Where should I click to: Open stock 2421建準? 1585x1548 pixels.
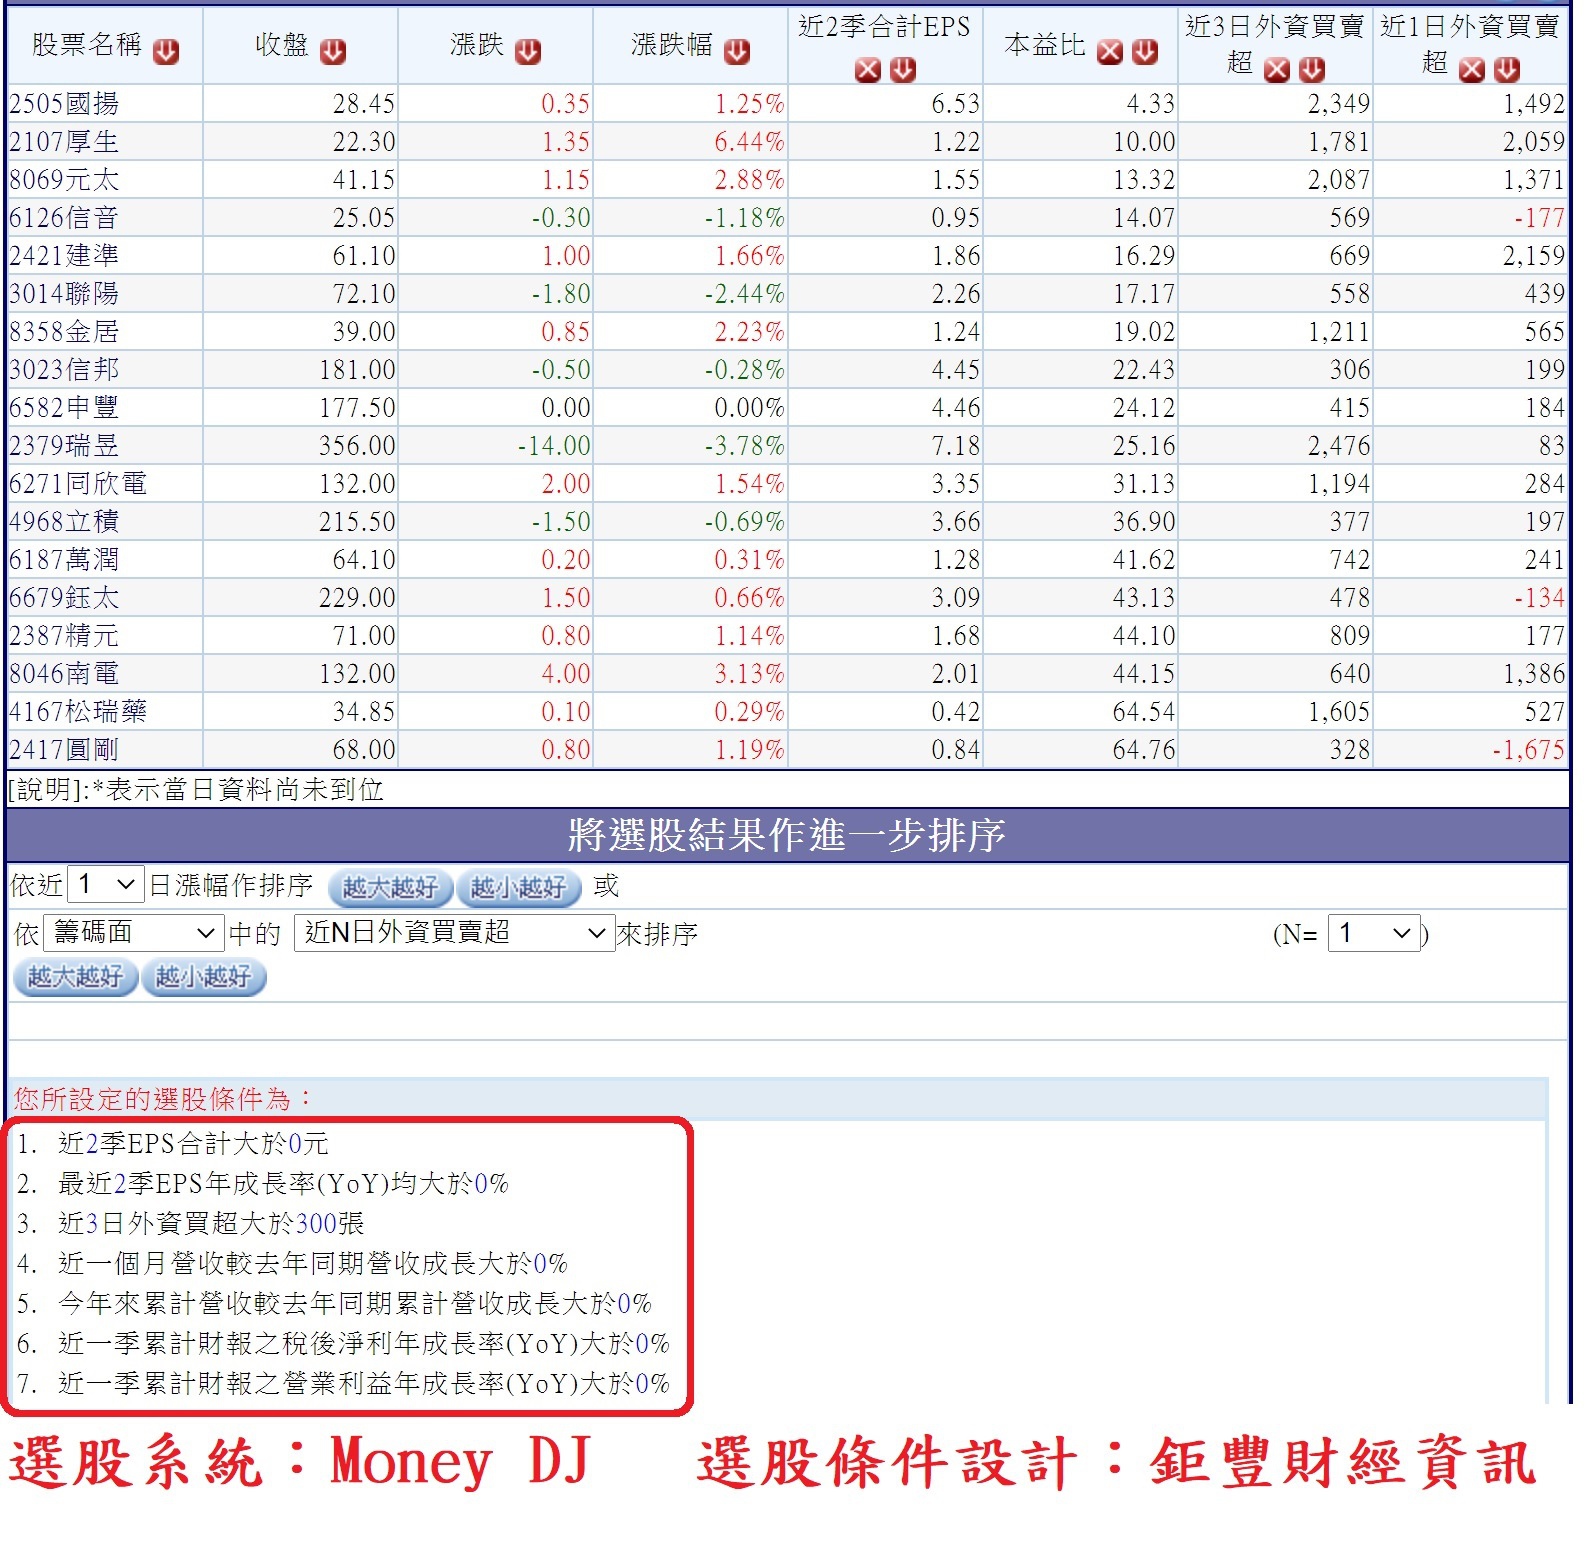point(64,256)
